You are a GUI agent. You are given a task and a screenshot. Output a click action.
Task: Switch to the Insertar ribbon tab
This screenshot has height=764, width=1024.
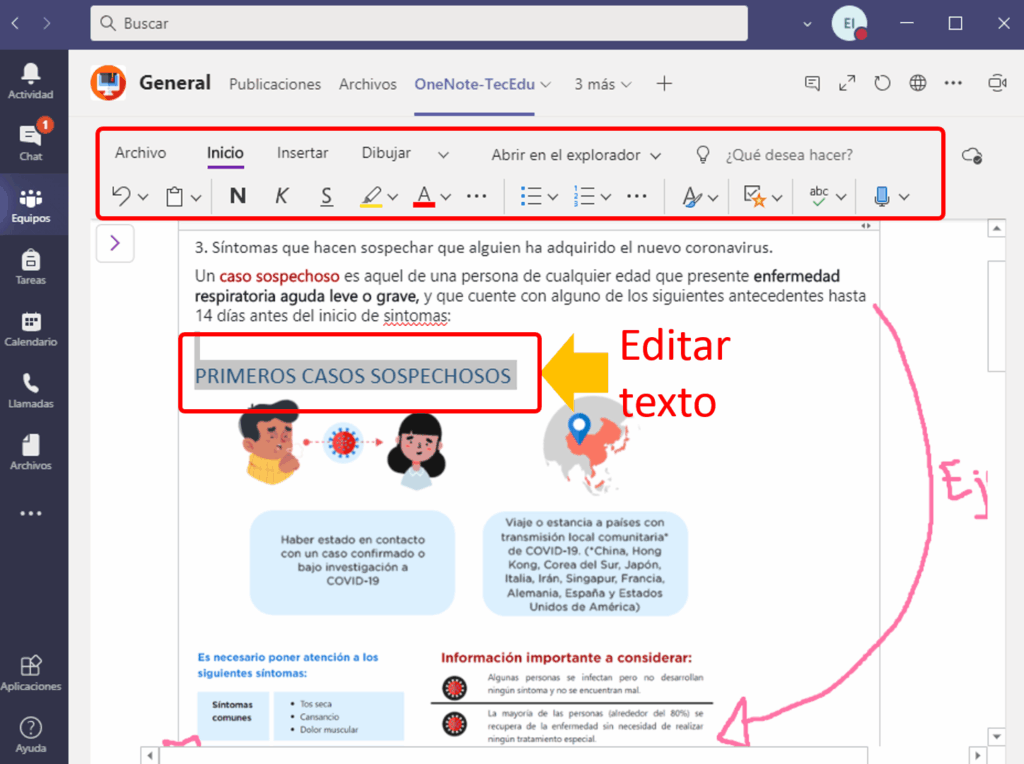click(x=302, y=153)
